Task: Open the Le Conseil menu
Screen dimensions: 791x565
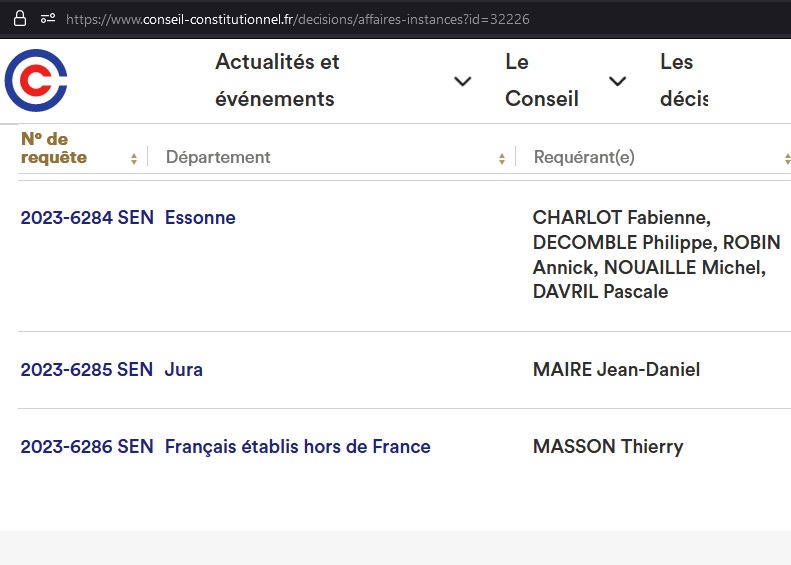Action: click(541, 80)
